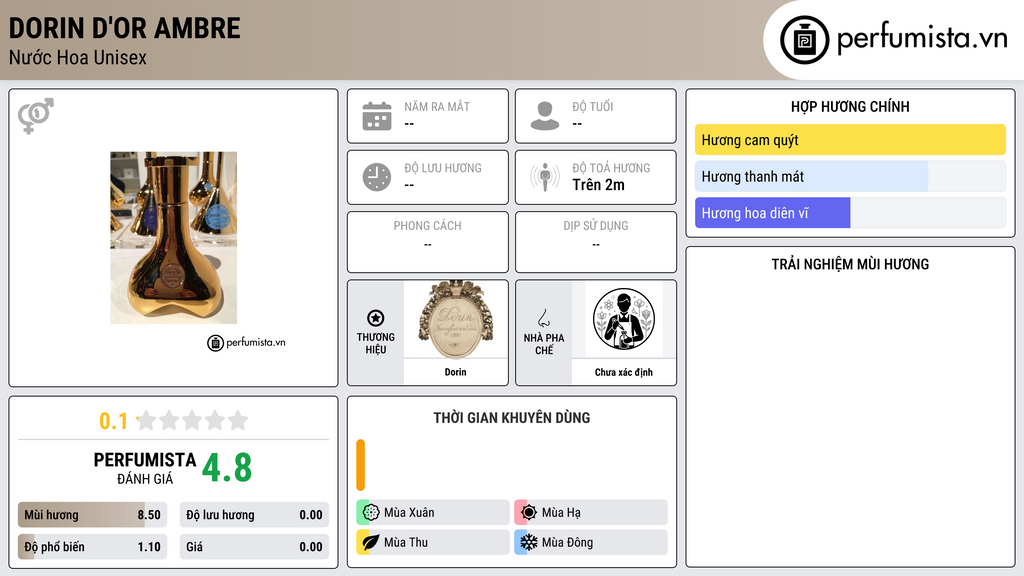
Task: Click the Độ lưu hương 0.00 rating bar
Action: click(x=254, y=515)
